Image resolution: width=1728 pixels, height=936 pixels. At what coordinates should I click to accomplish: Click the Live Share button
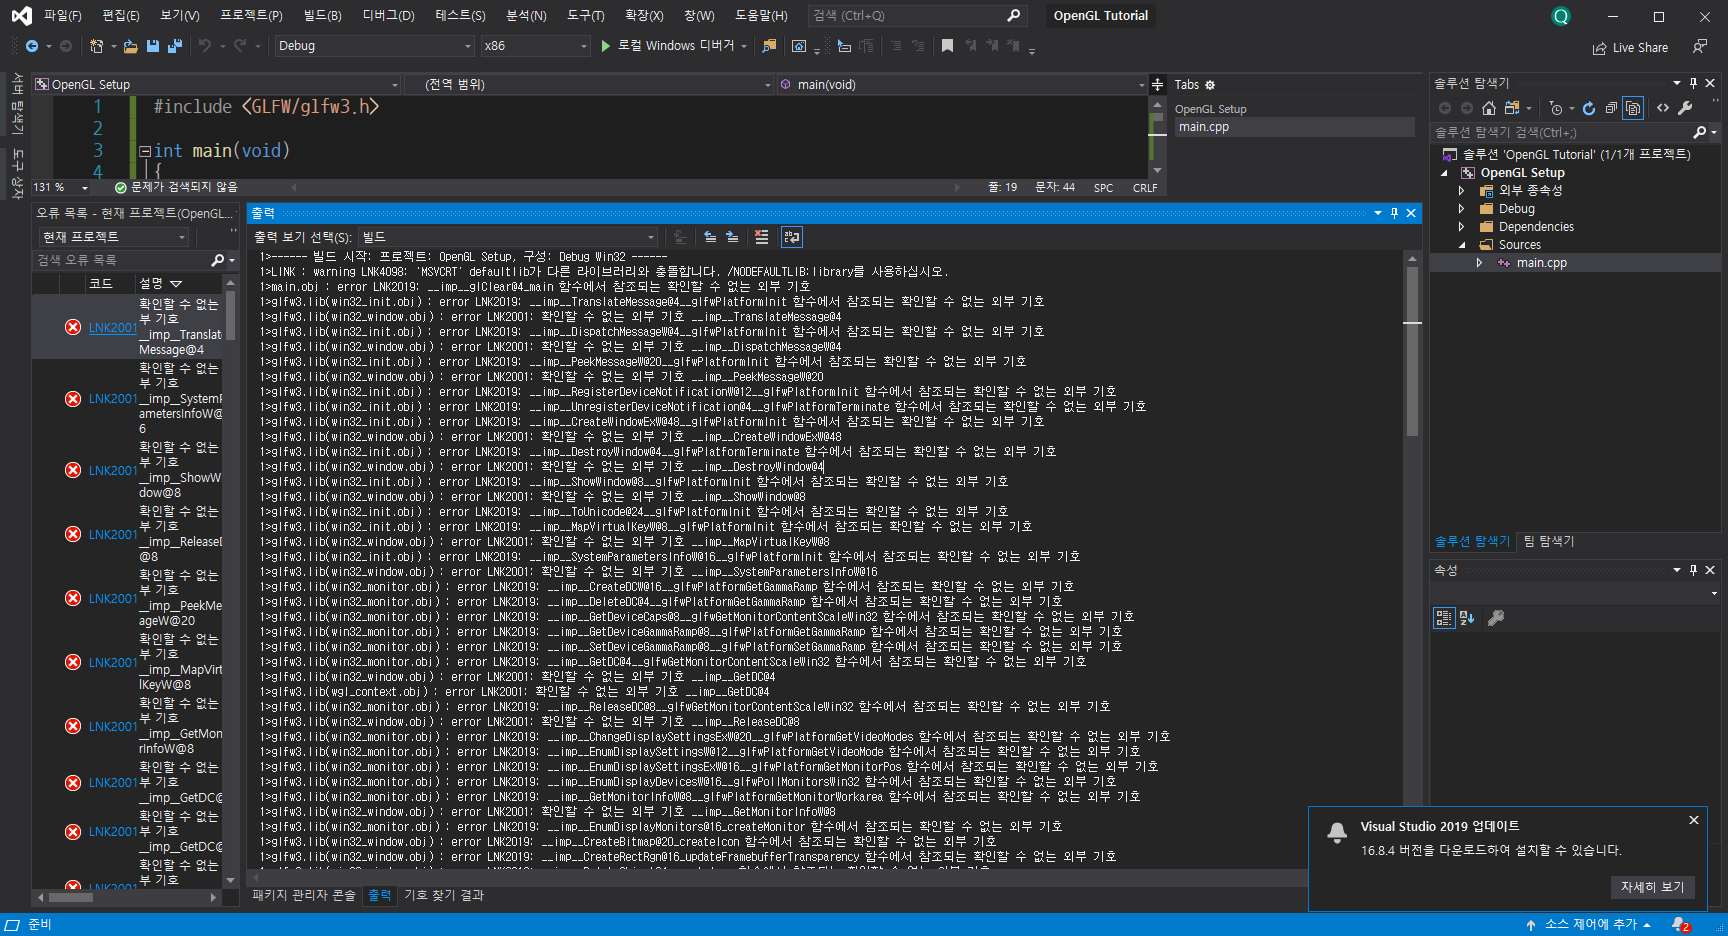tap(1630, 47)
